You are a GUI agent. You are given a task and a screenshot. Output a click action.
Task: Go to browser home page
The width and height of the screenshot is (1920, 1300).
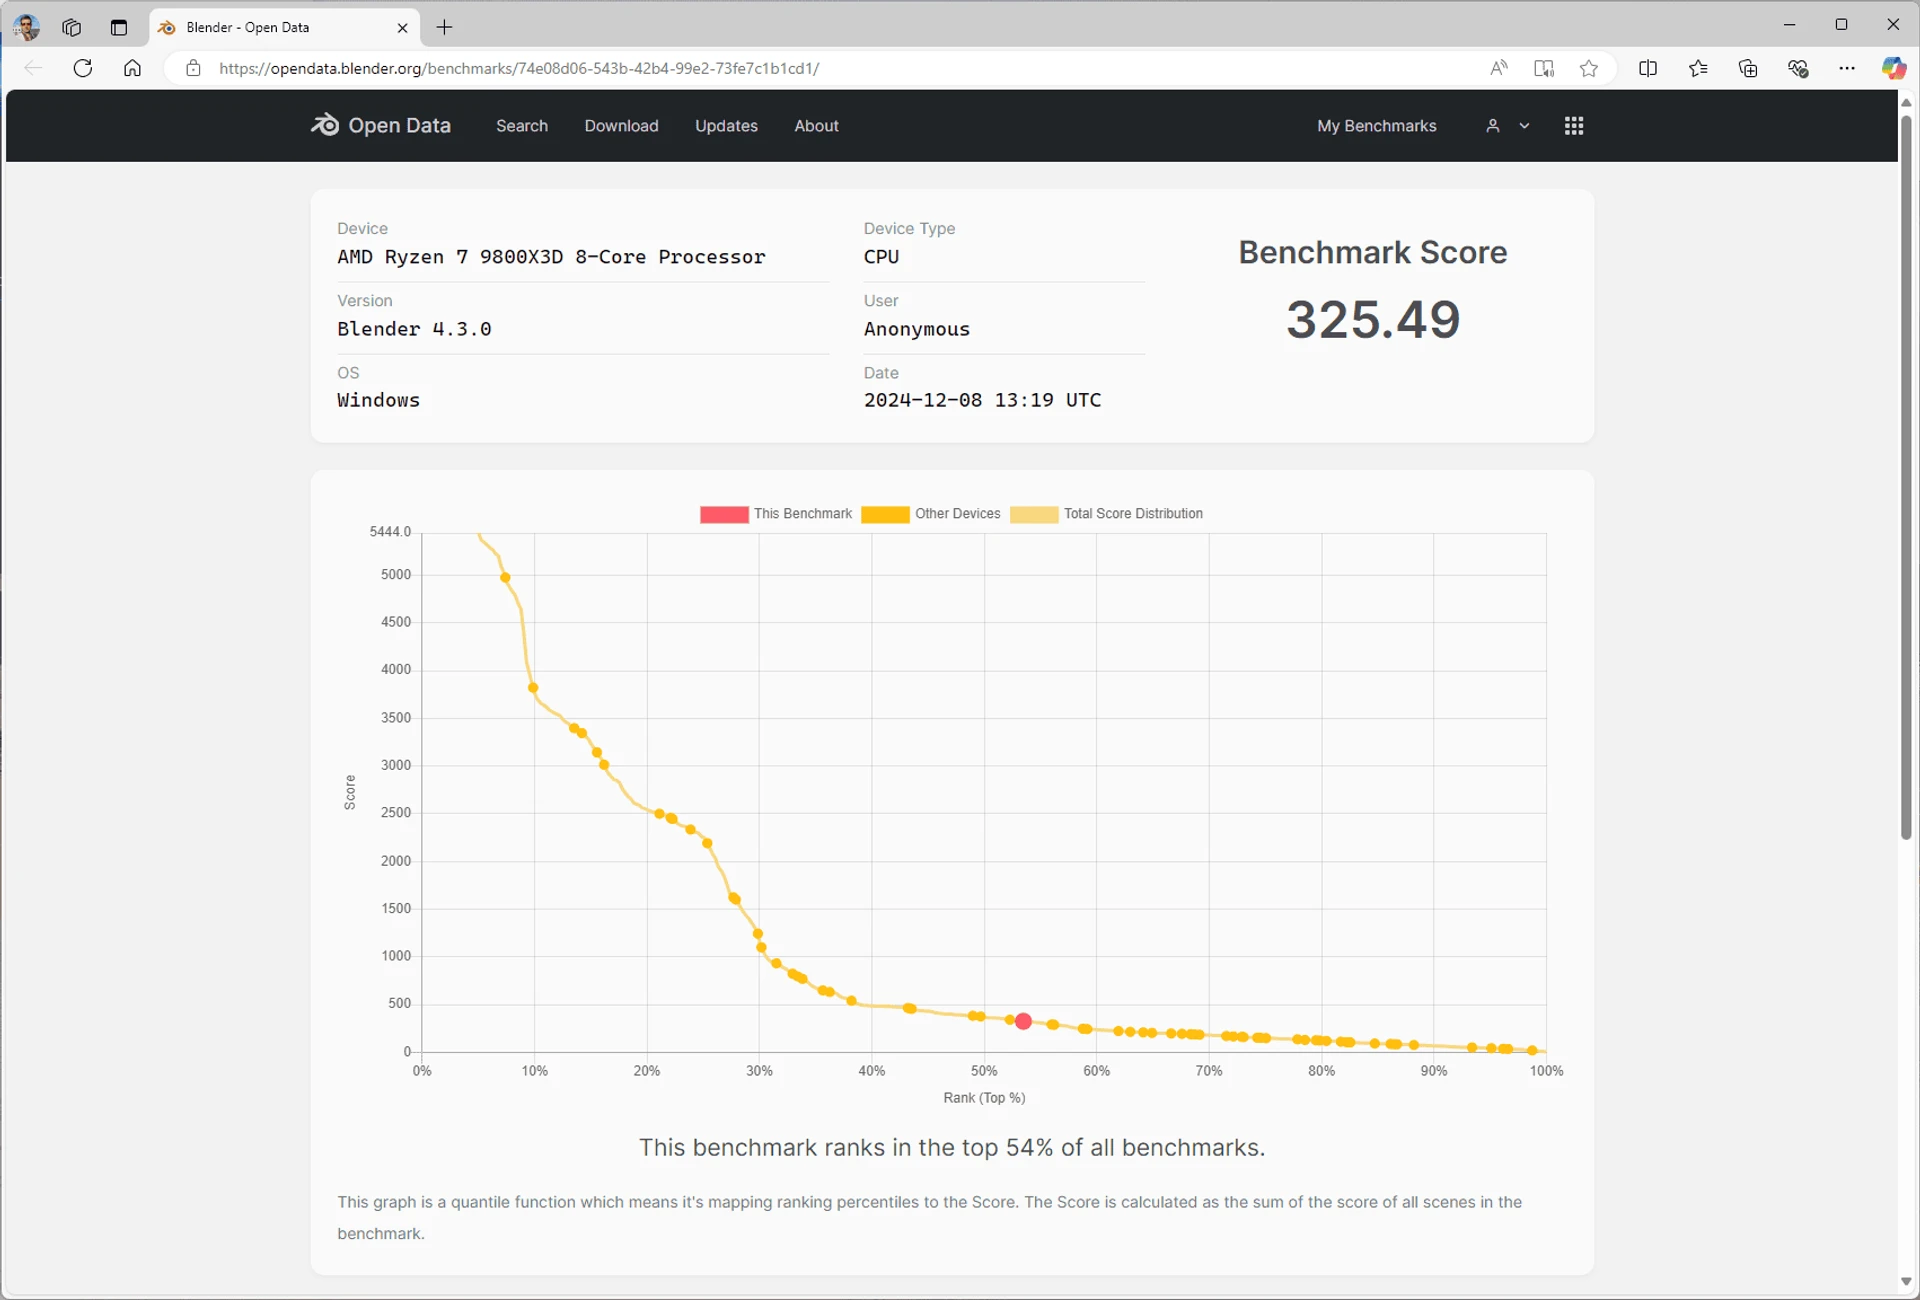[x=132, y=68]
